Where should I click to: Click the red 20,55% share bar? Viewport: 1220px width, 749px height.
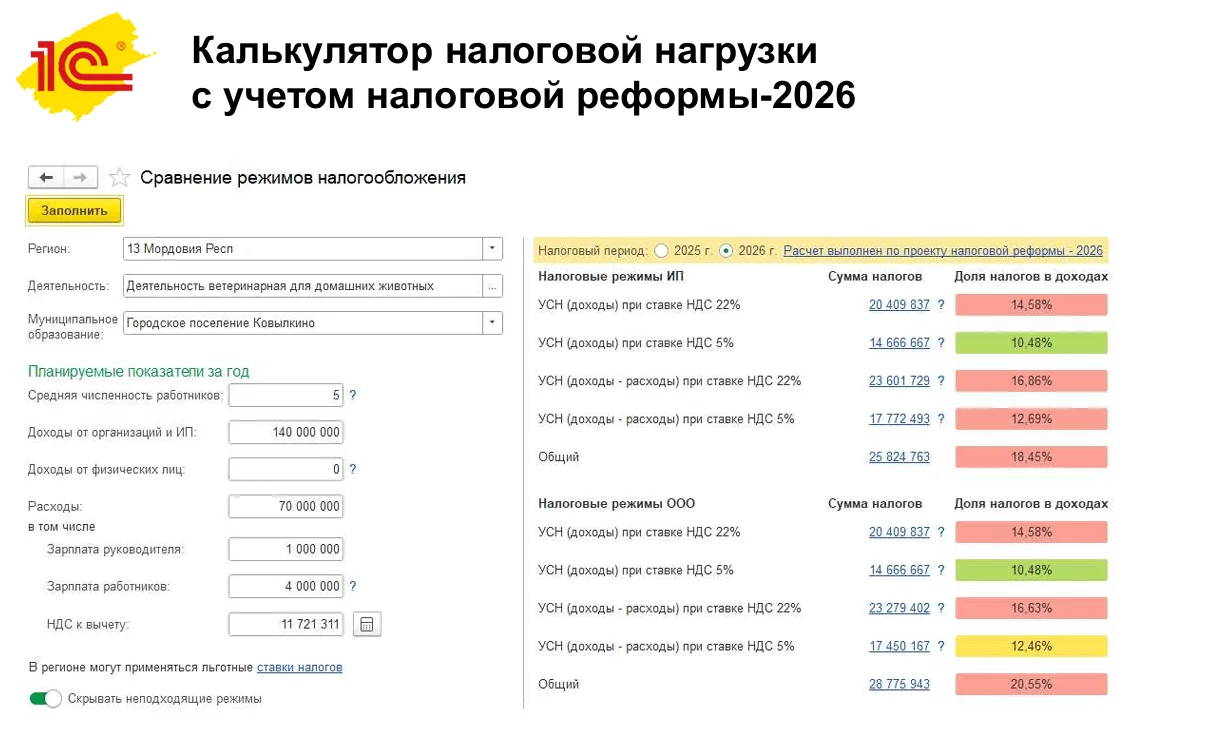coord(1031,684)
